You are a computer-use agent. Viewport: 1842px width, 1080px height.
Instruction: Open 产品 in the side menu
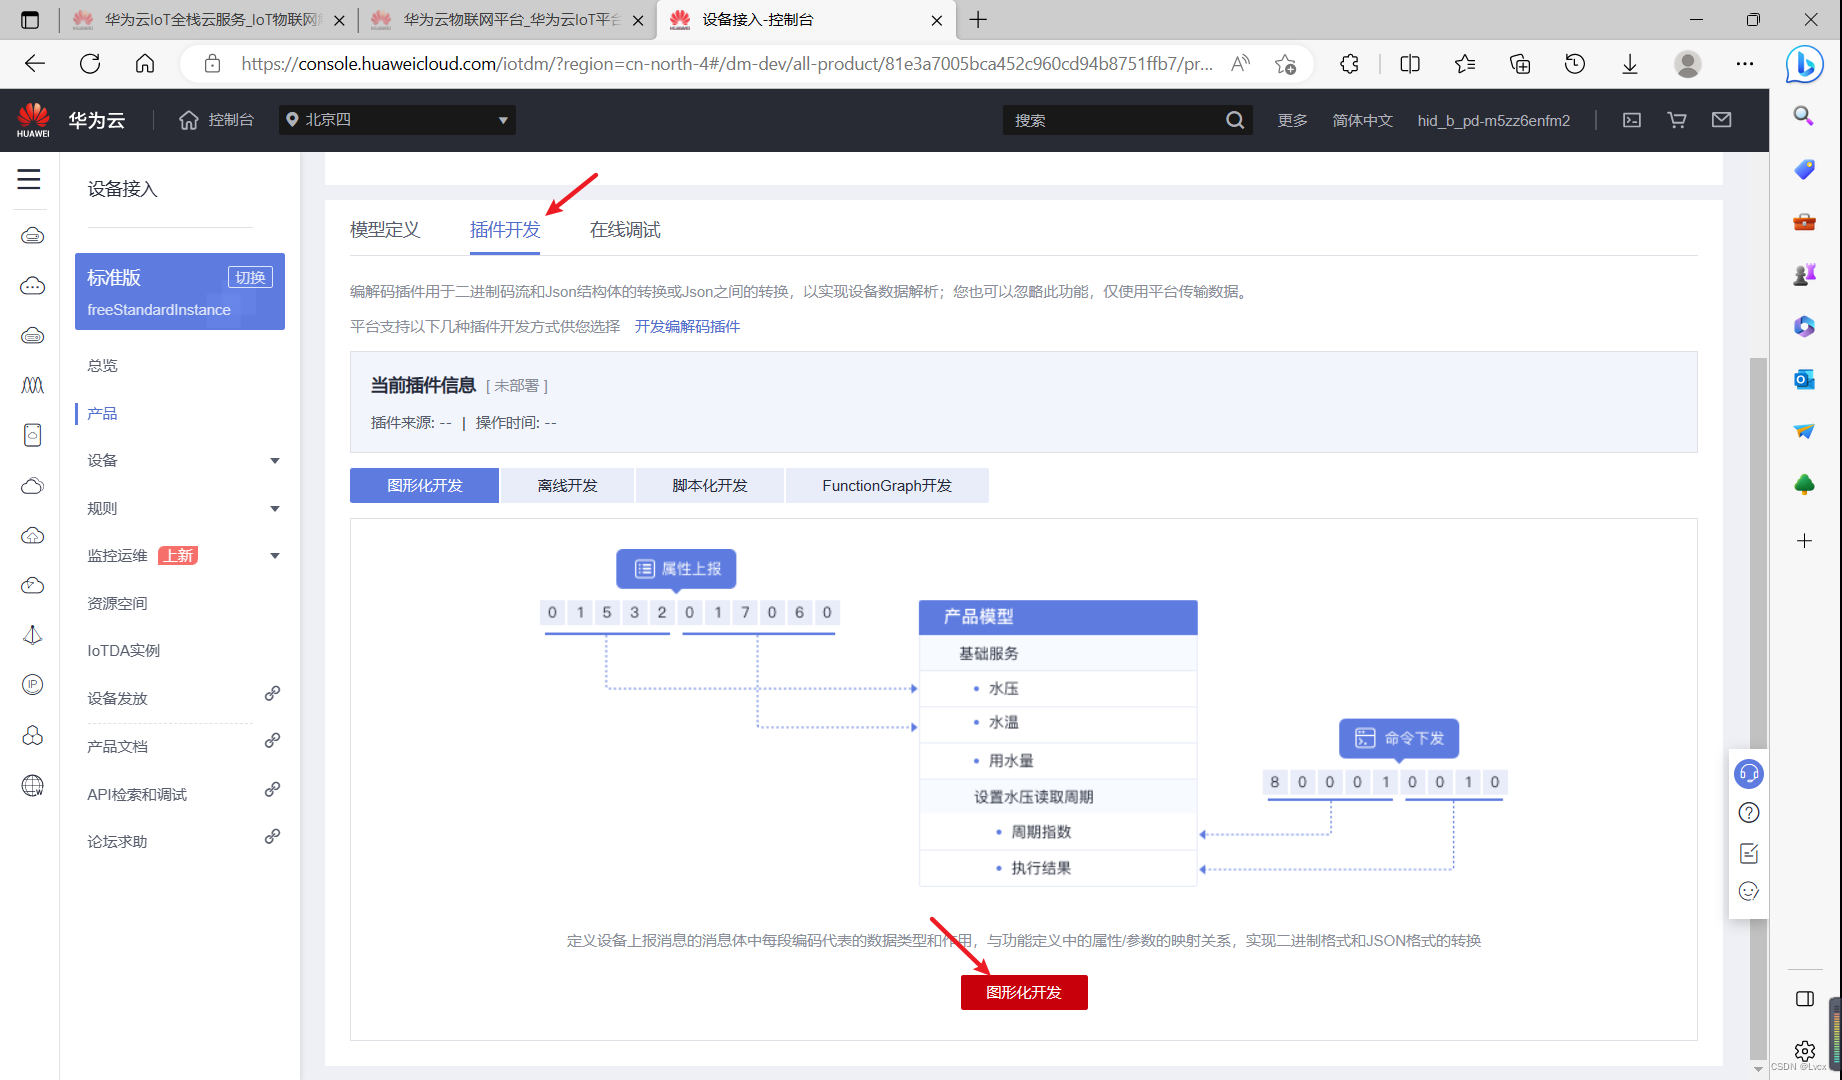(x=102, y=413)
